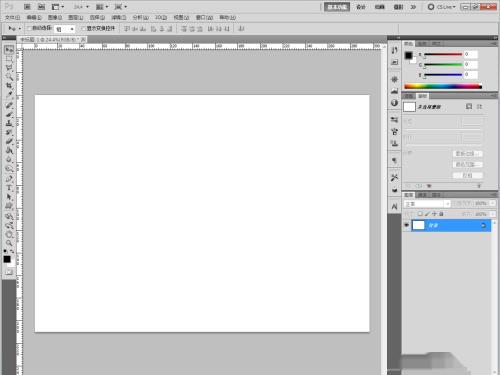Image resolution: width=500 pixels, height=375 pixels.
Task: Add a pixel mask in Masks panel
Action: coord(469,106)
